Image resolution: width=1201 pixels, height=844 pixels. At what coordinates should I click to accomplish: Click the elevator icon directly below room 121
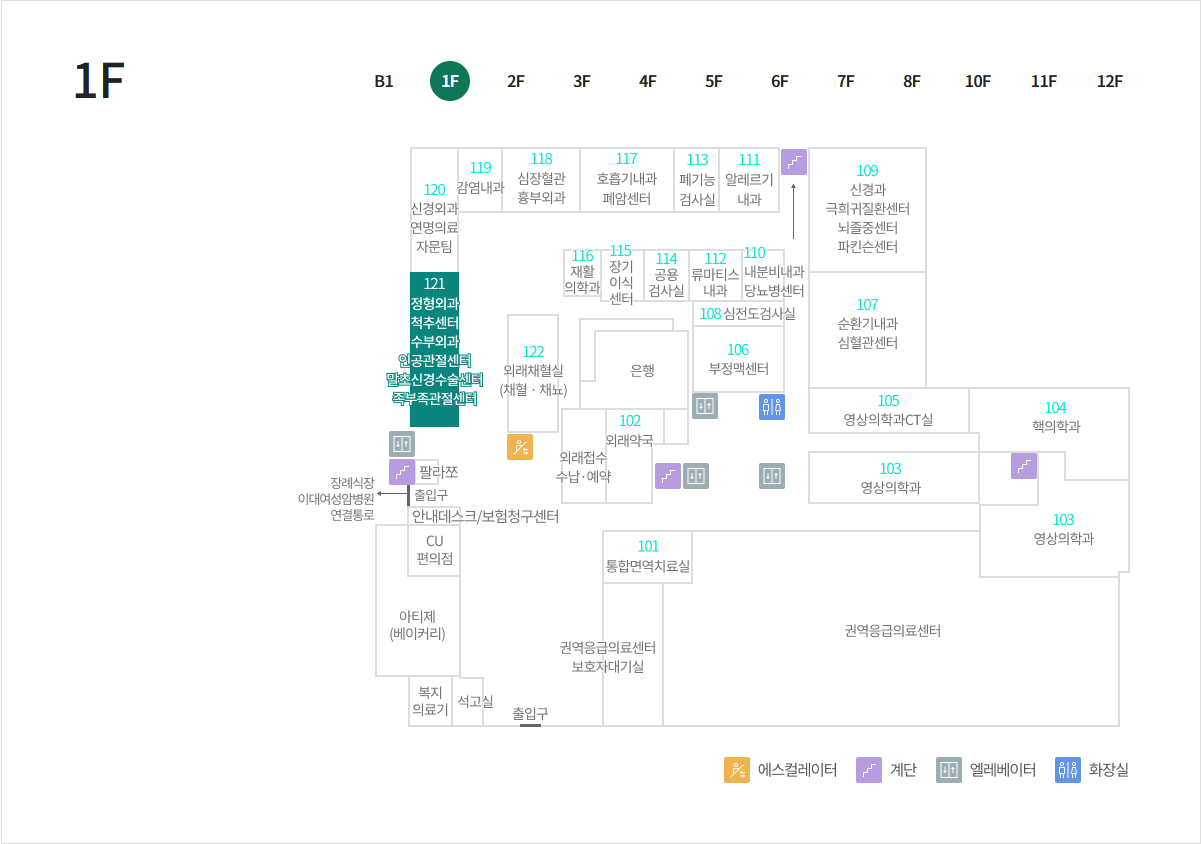(402, 444)
